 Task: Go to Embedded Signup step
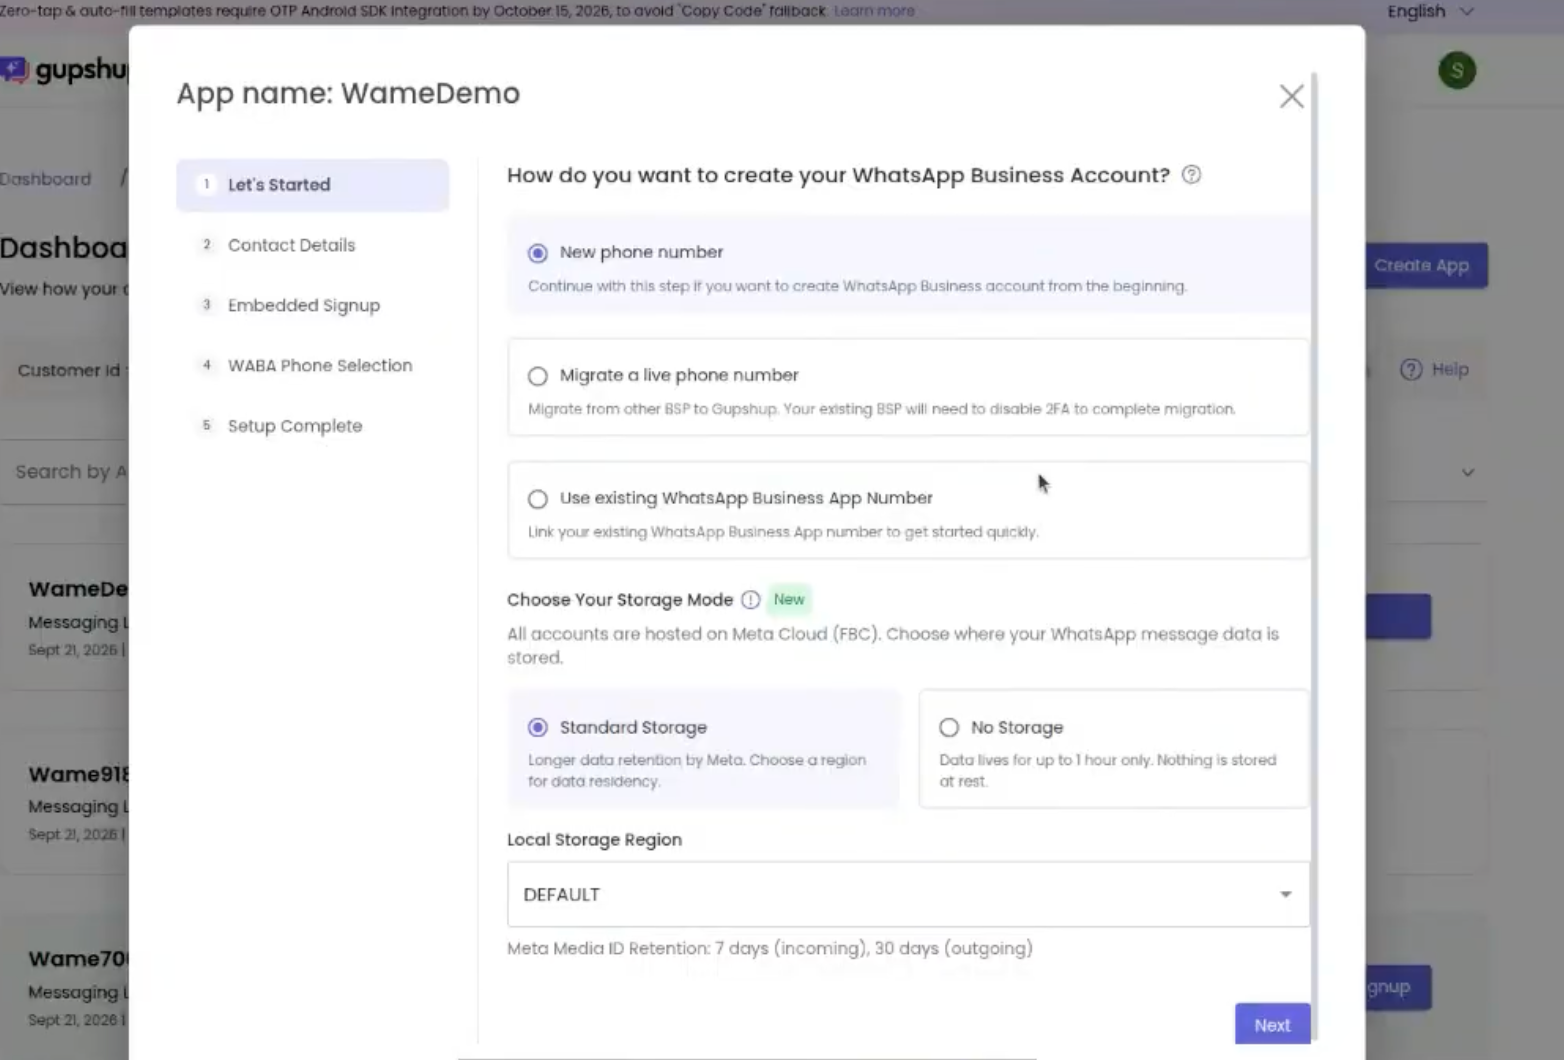tap(303, 305)
